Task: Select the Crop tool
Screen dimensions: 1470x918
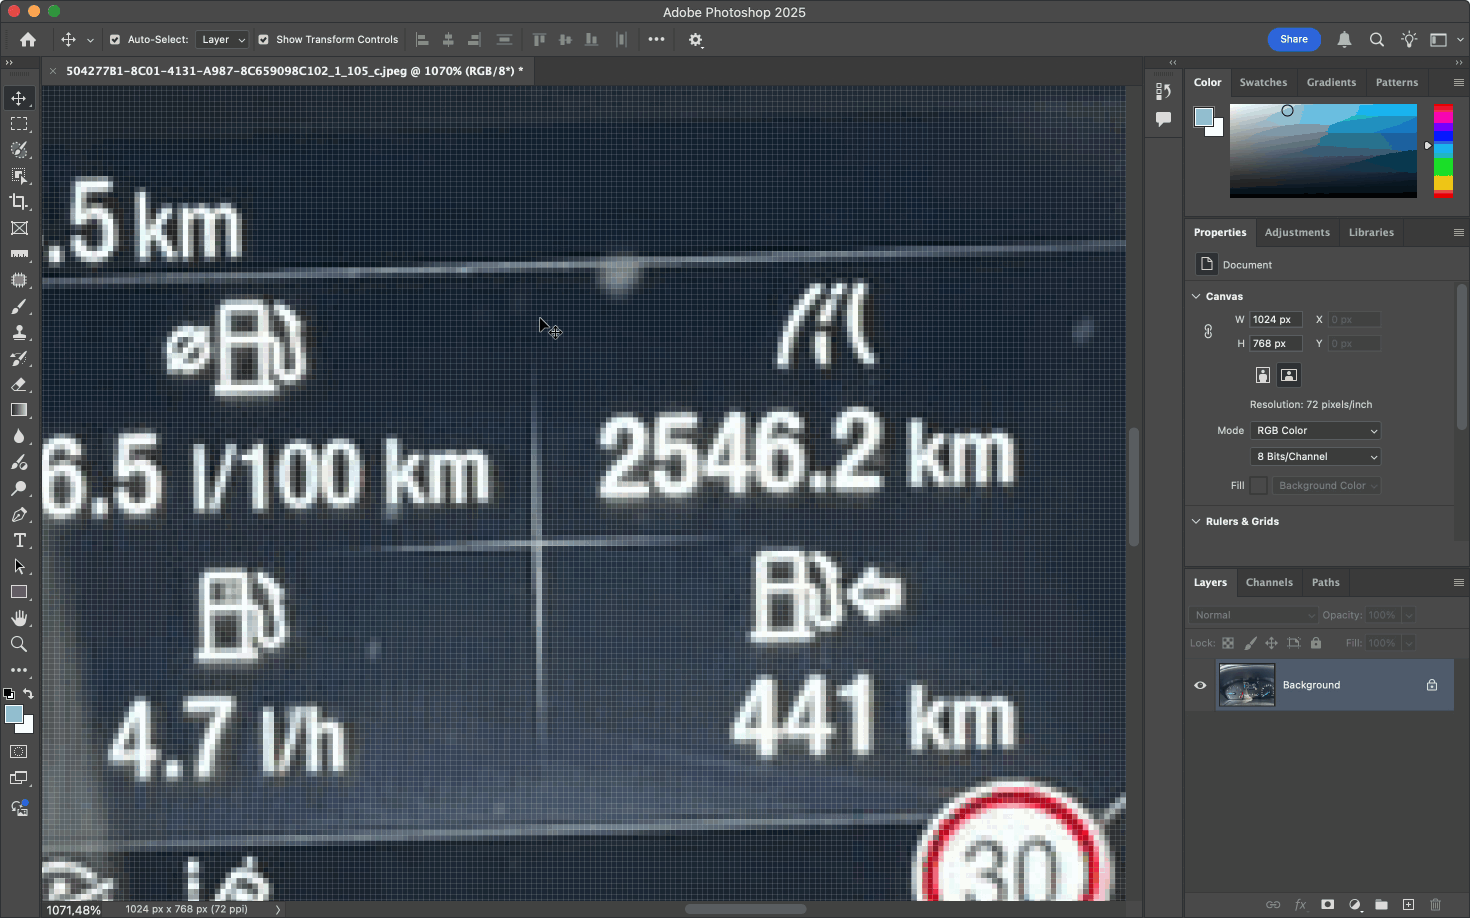Action: [19, 202]
